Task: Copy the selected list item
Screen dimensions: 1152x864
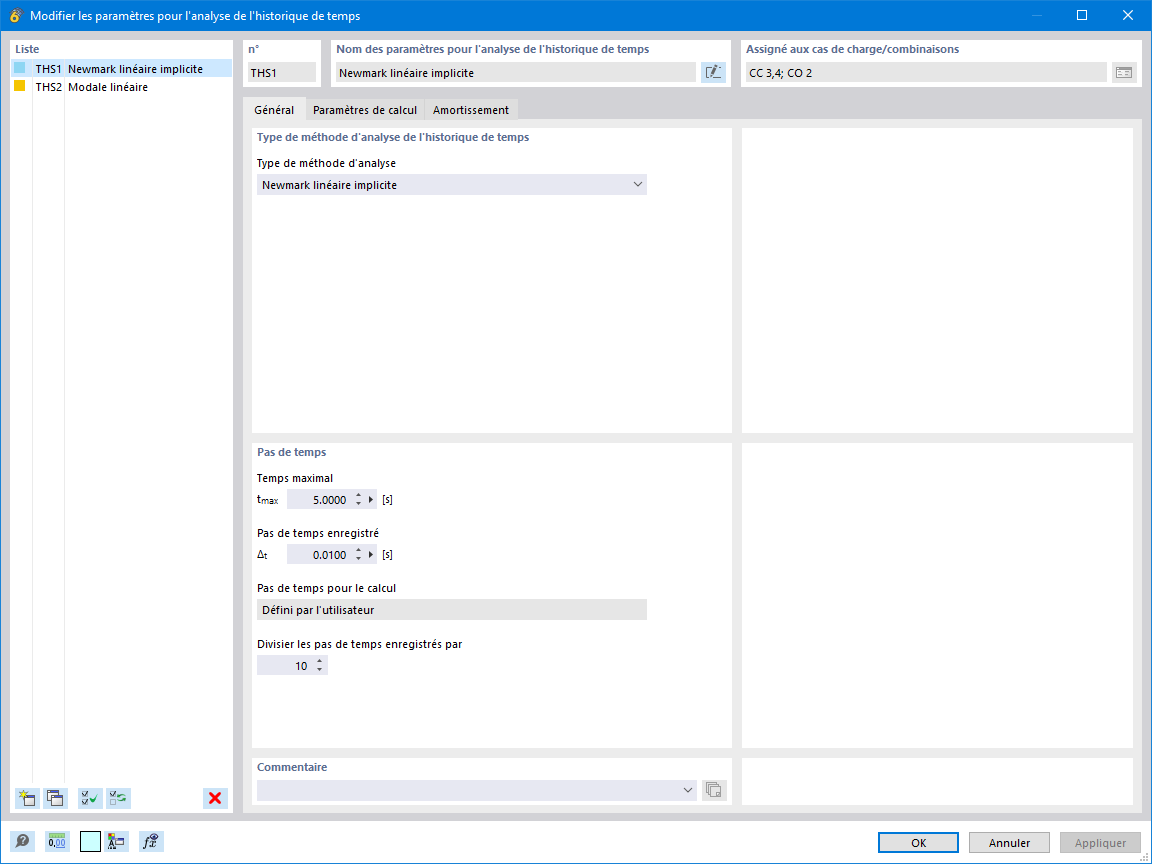Action: 55,798
